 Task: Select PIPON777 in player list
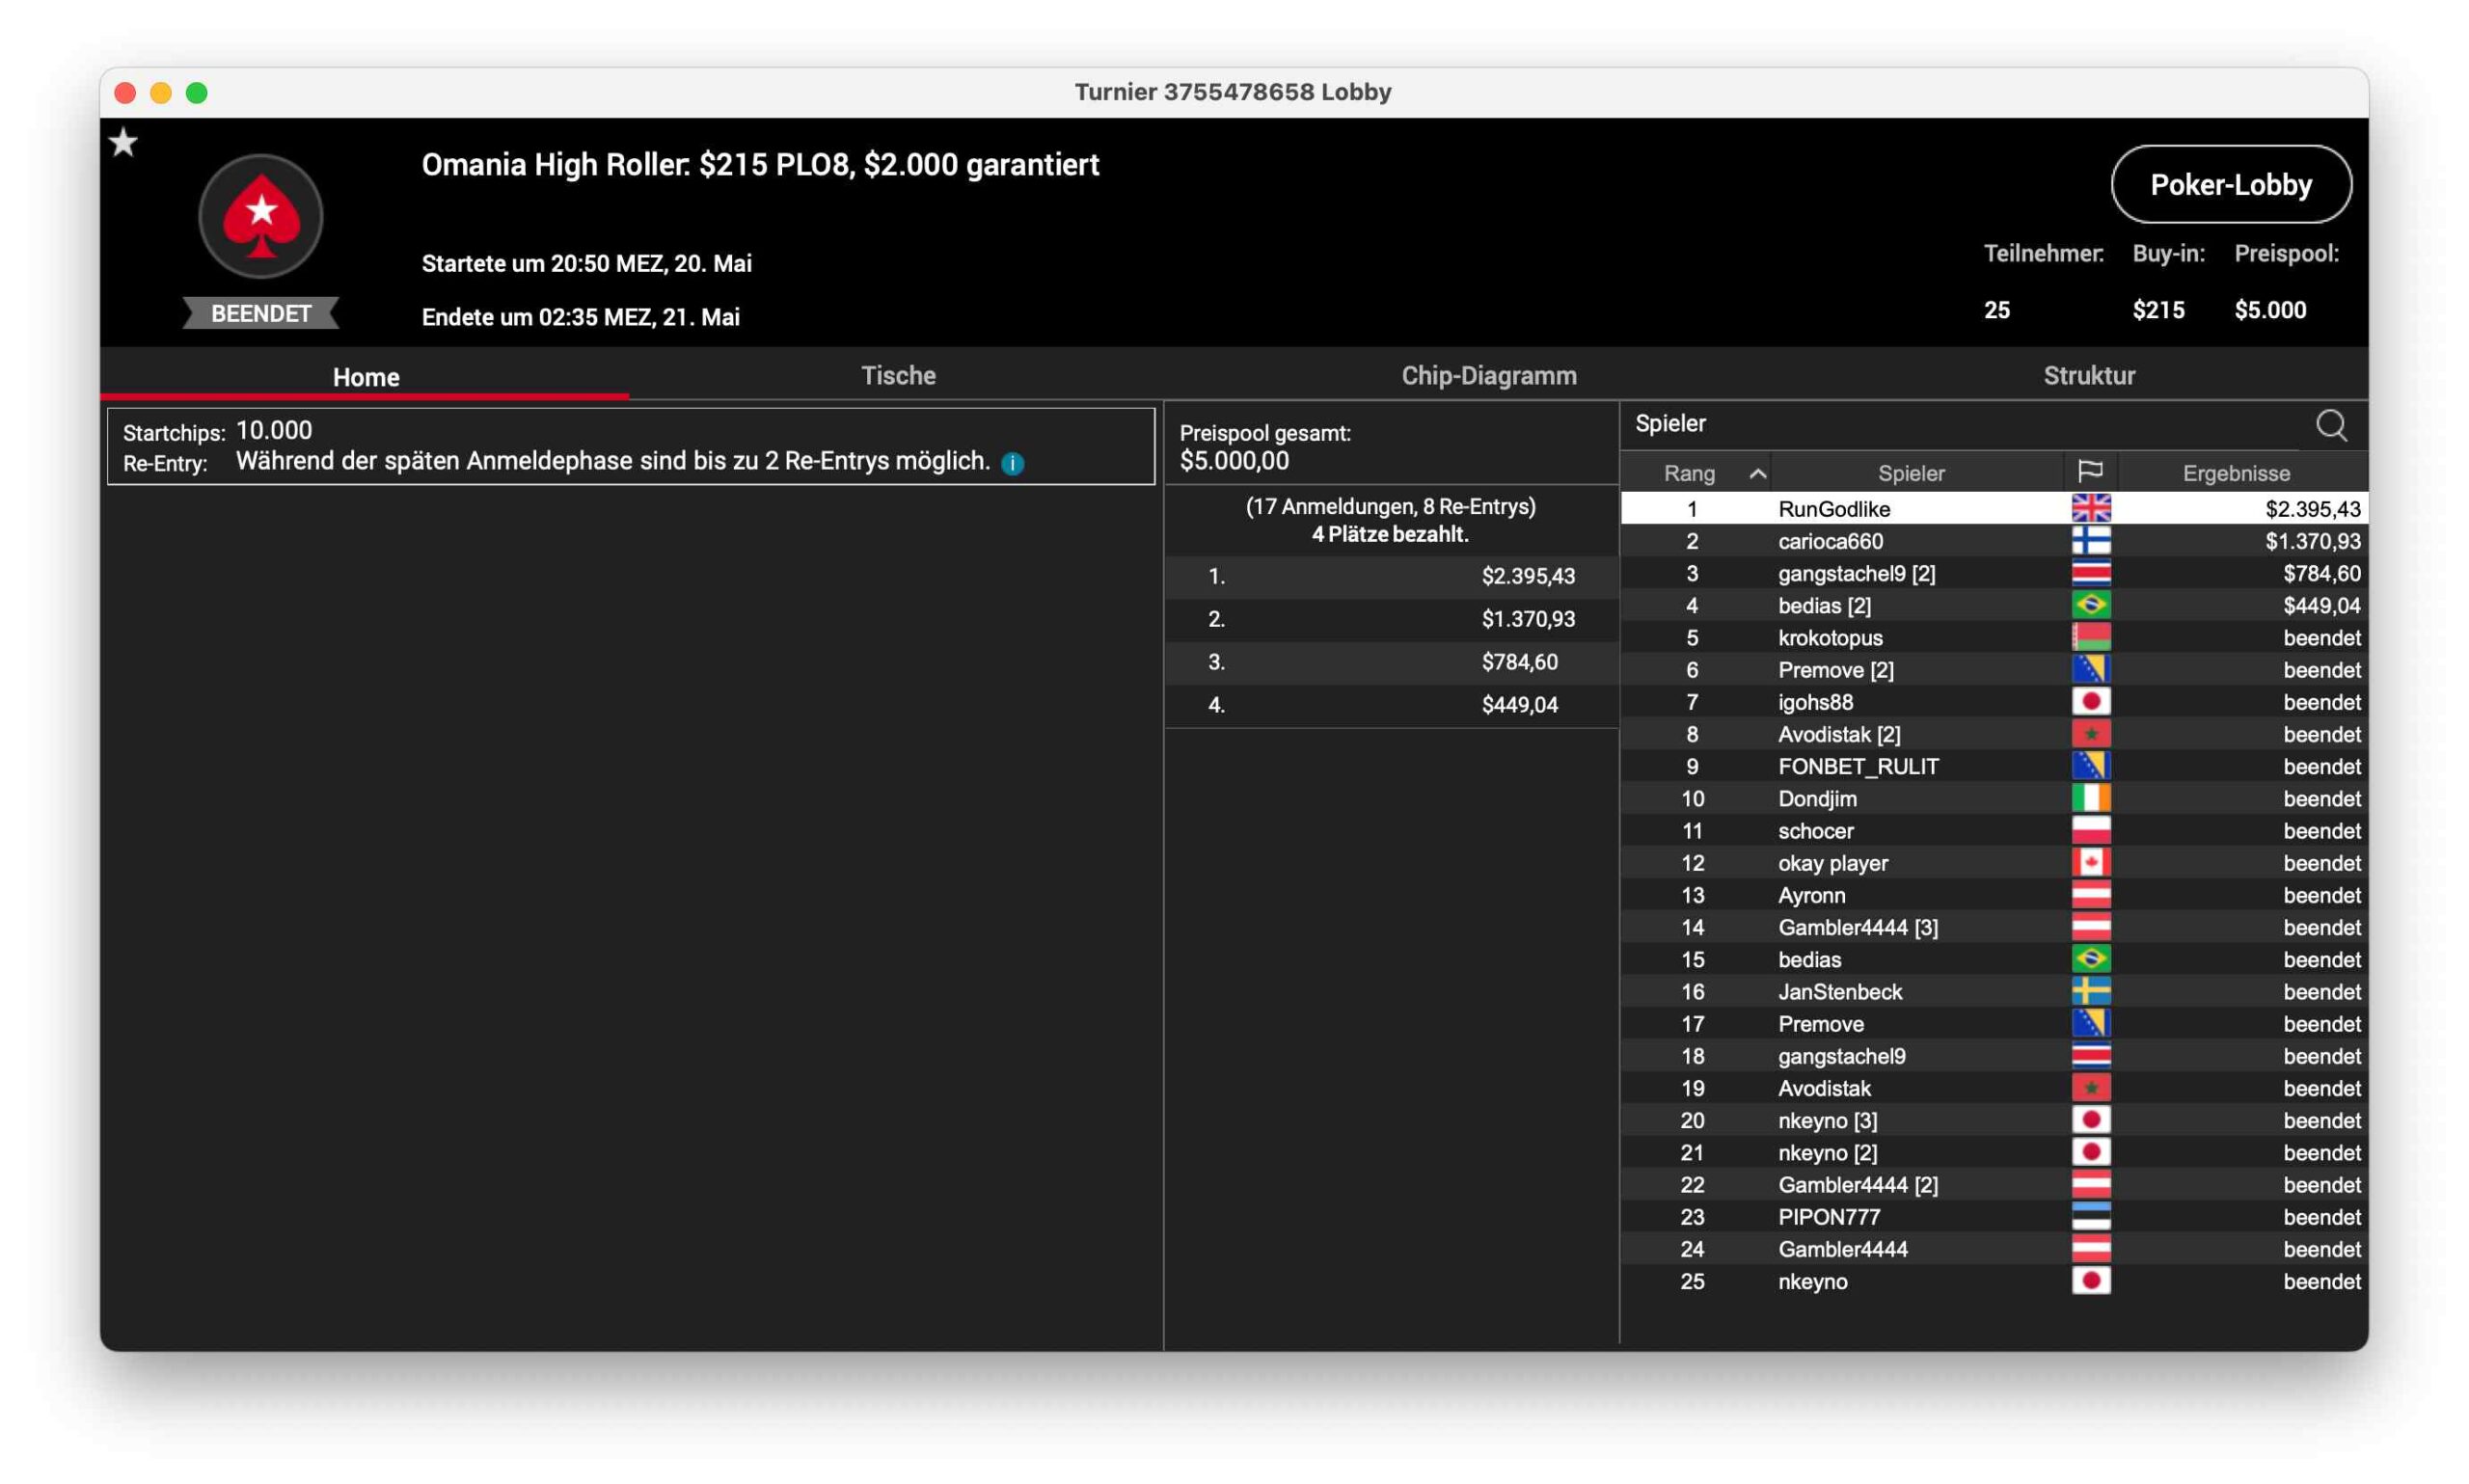(x=1828, y=1217)
